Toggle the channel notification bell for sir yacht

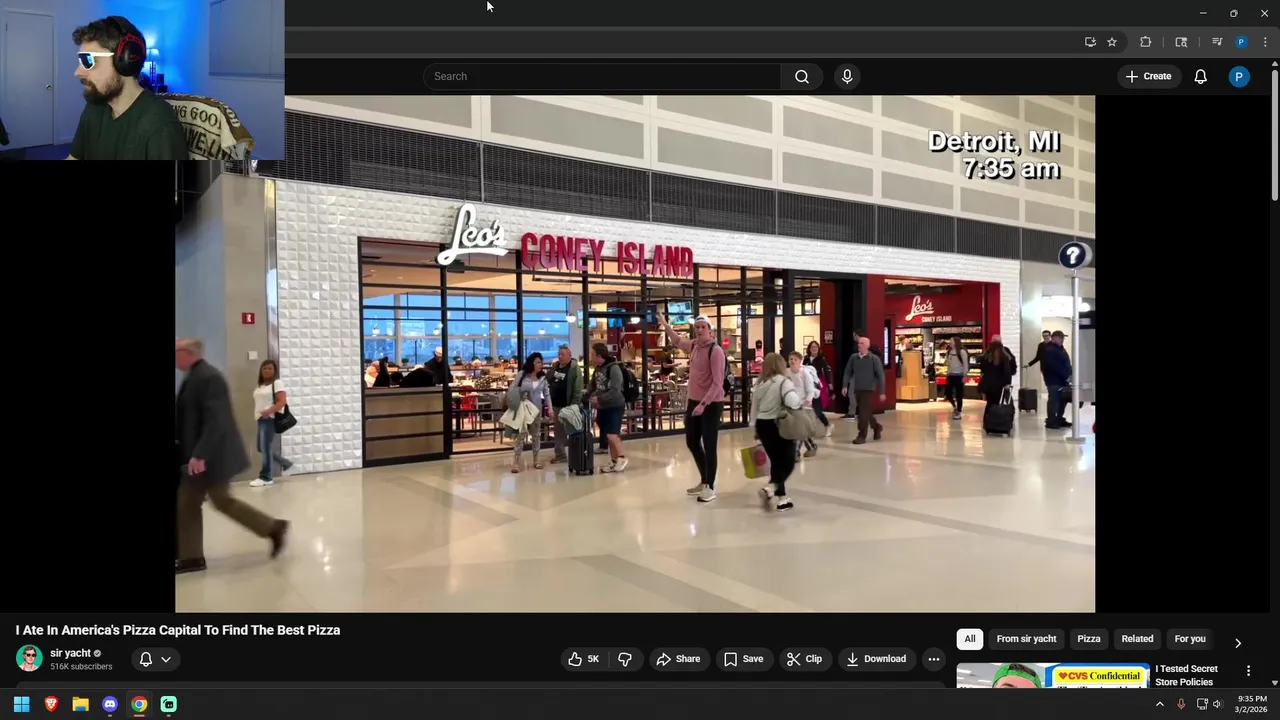(x=146, y=659)
